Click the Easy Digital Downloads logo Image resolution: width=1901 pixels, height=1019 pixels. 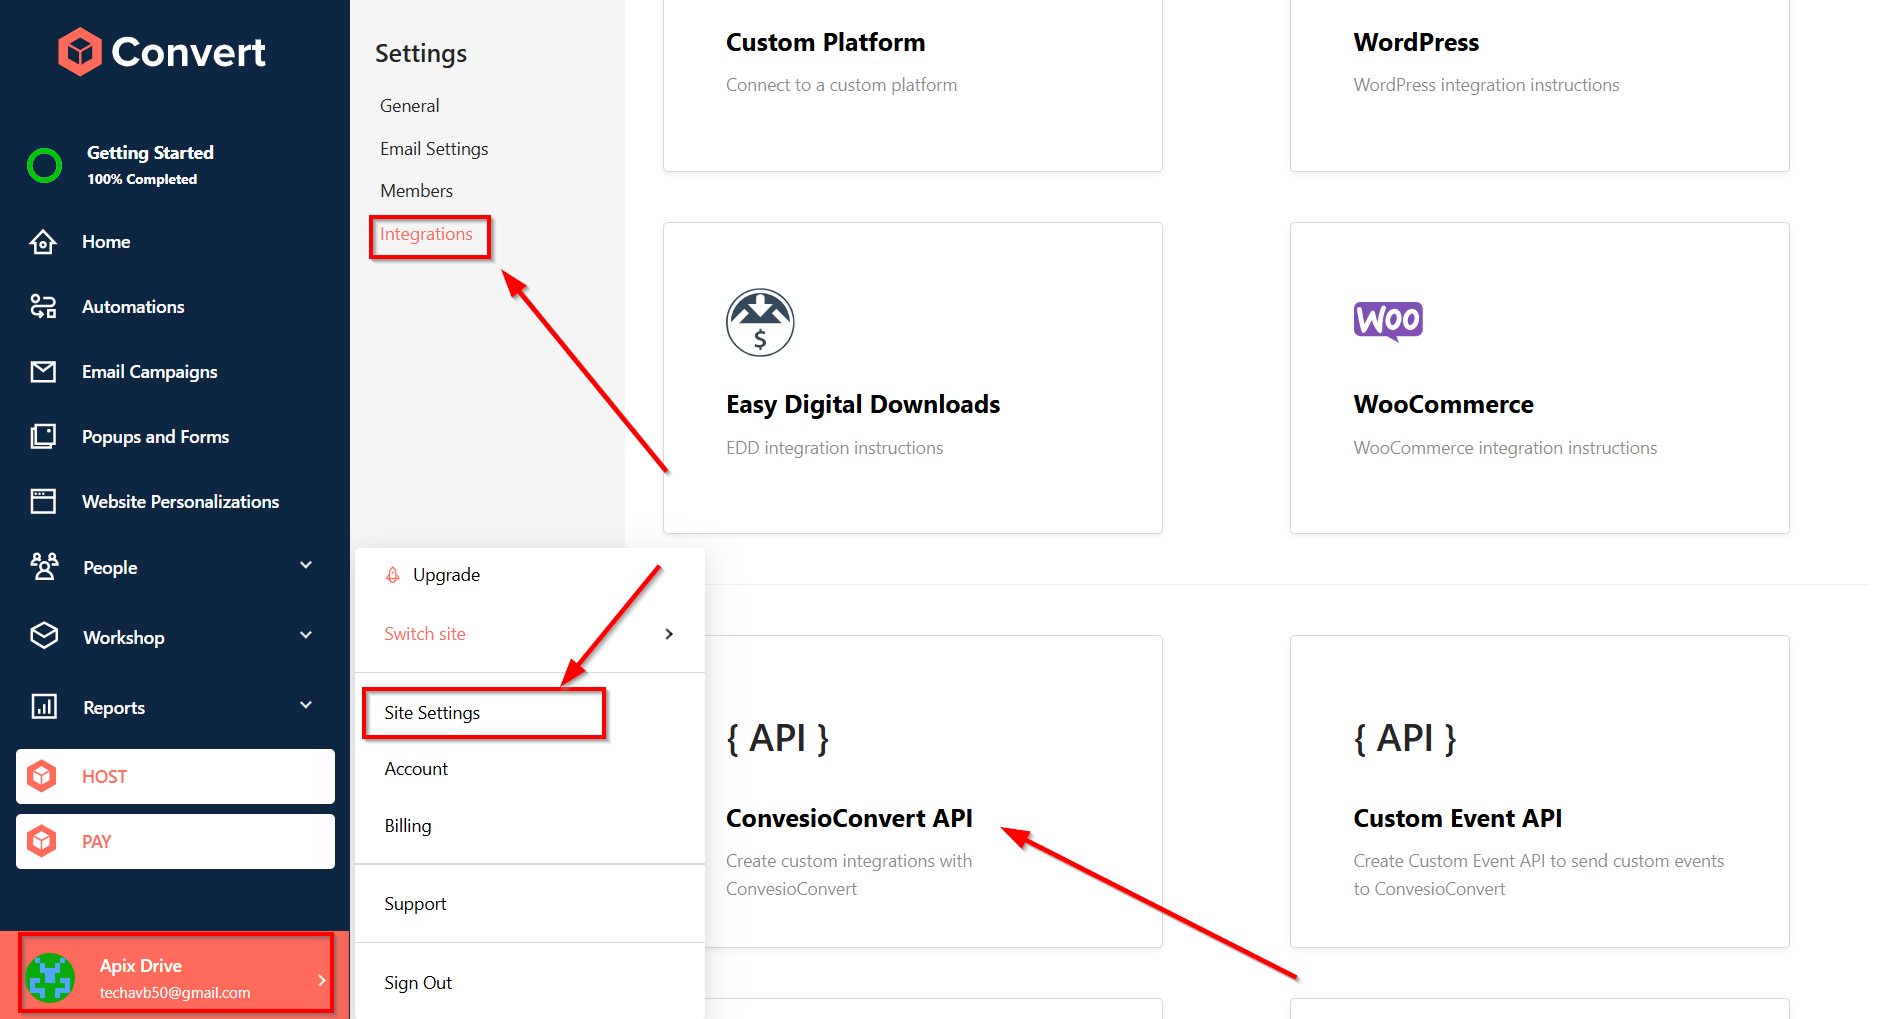(759, 323)
